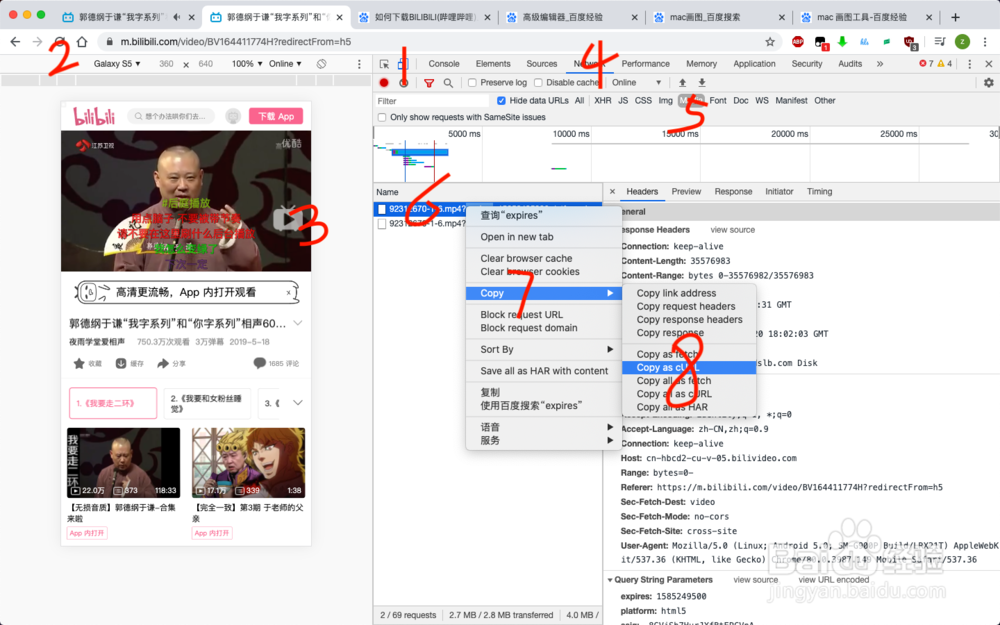Open the browser home page icon
This screenshot has height=625, width=1000.
pos(82,42)
